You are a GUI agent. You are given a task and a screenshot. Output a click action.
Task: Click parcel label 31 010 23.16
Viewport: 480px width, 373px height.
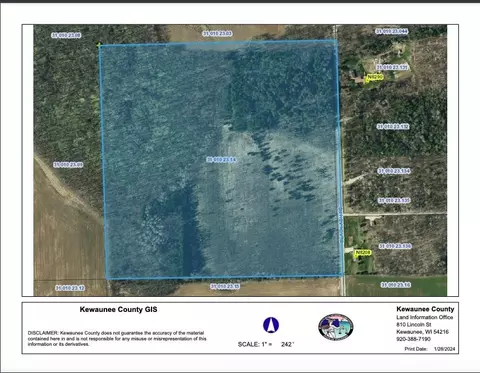point(396,285)
